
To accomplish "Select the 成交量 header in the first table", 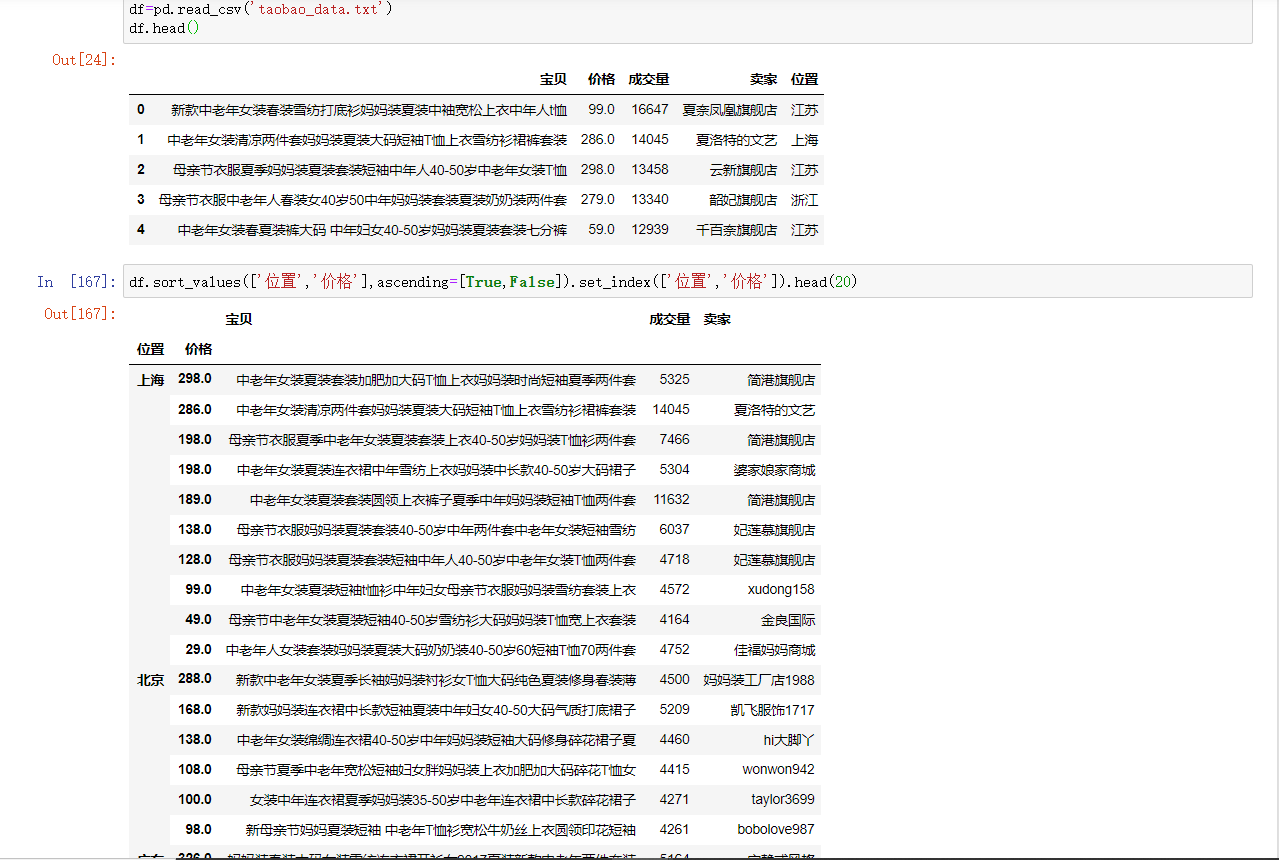I will pyautogui.click(x=648, y=79).
